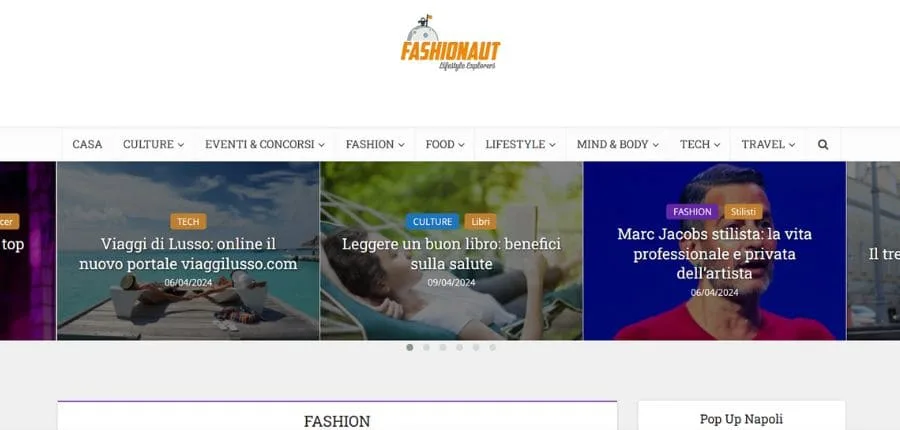Expand the EVENTI & CONCORSI dropdown
Image resolution: width=900 pixels, height=430 pixels.
[265, 145]
